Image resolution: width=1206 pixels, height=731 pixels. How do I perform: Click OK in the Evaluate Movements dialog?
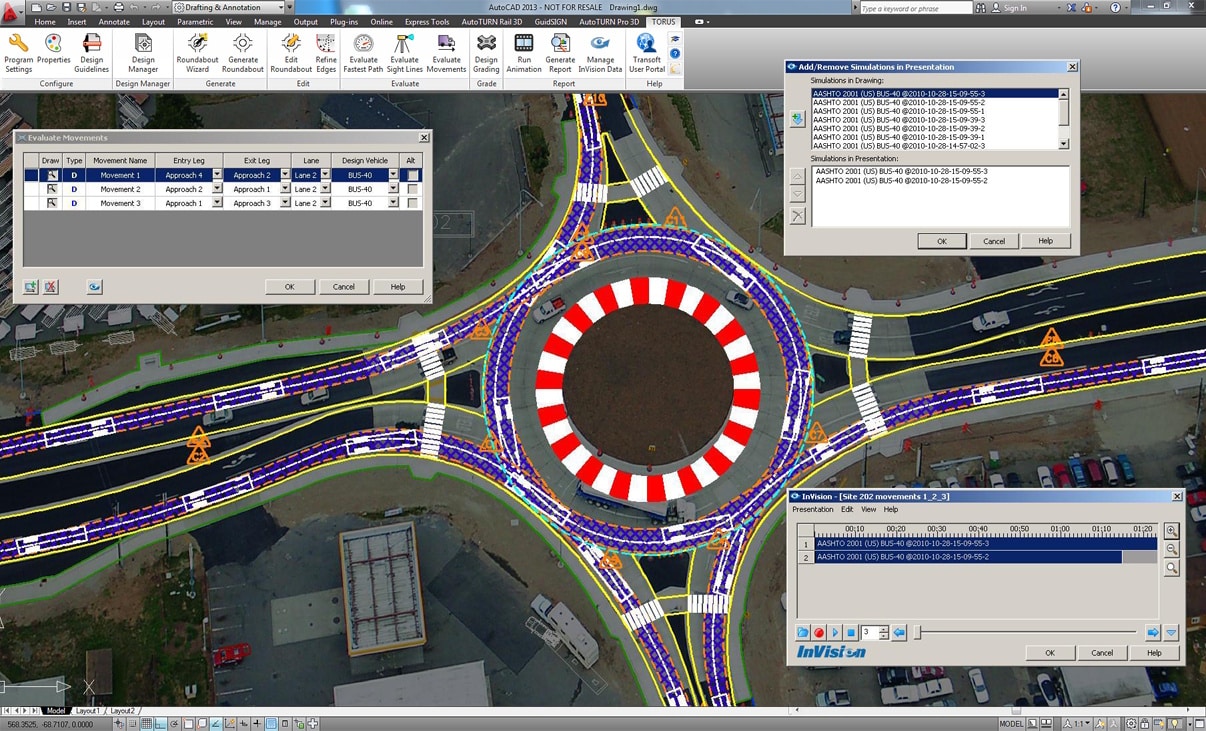pyautogui.click(x=289, y=287)
